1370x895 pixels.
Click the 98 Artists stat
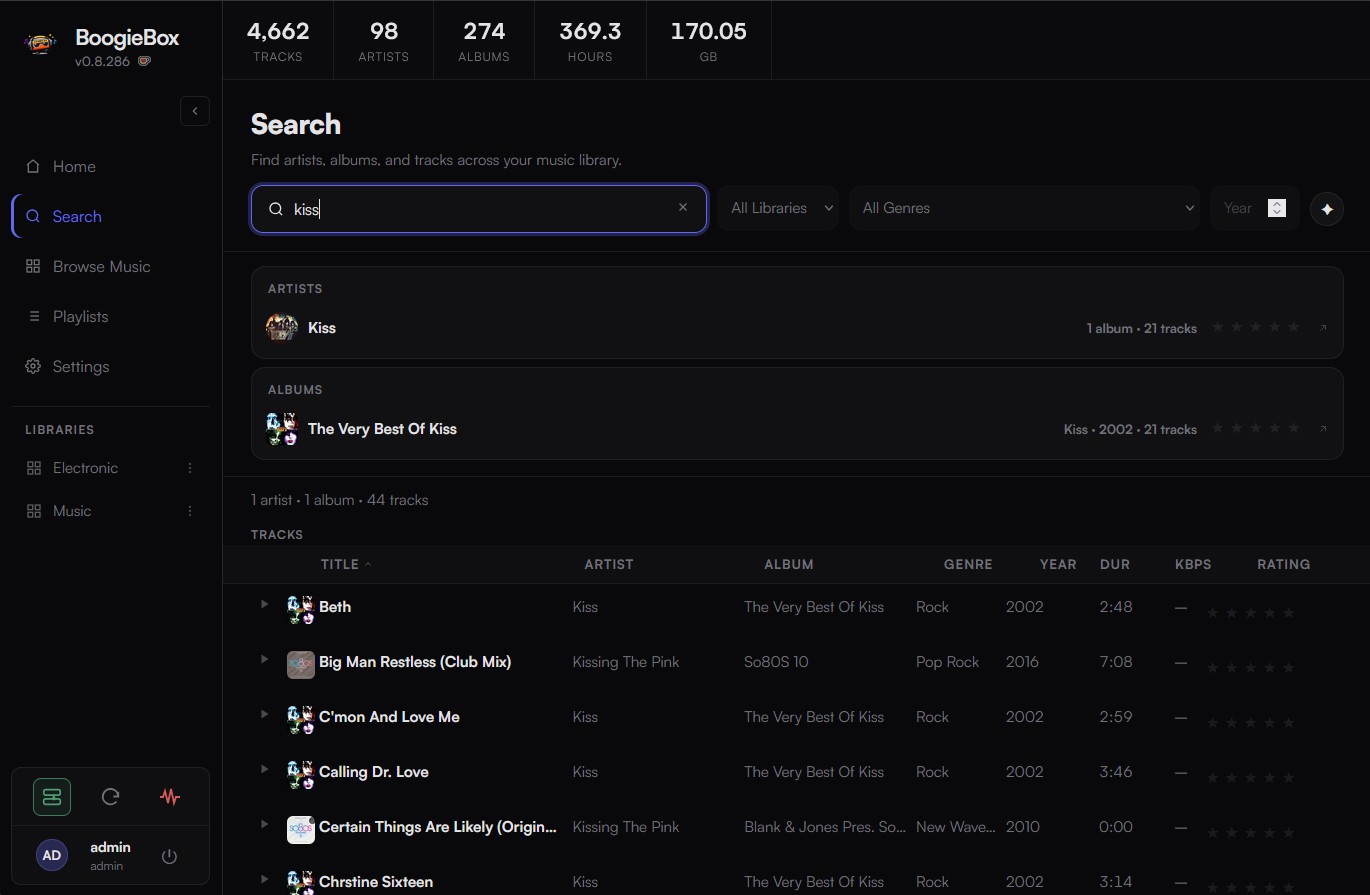[384, 40]
